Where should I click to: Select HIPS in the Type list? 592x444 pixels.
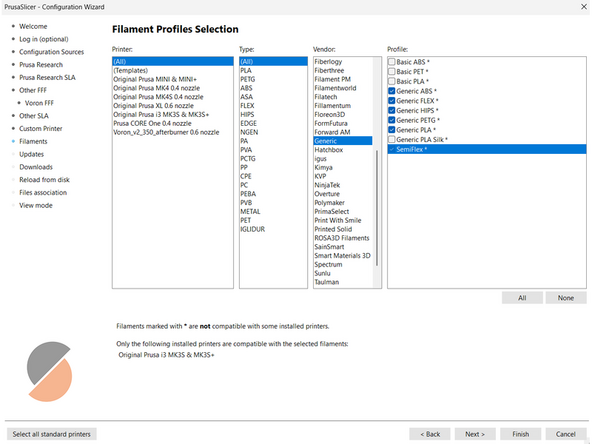[x=273, y=114]
